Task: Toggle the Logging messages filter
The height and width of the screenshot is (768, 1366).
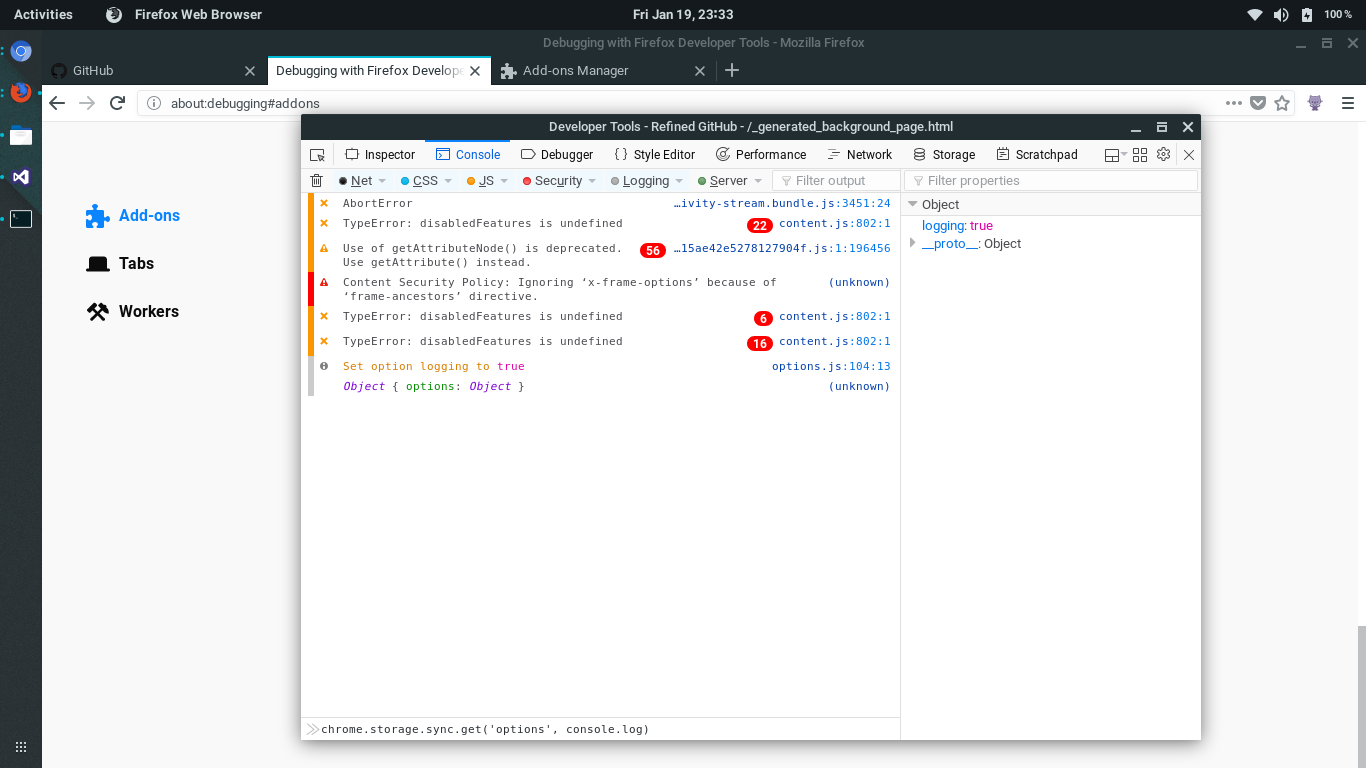Action: [640, 181]
